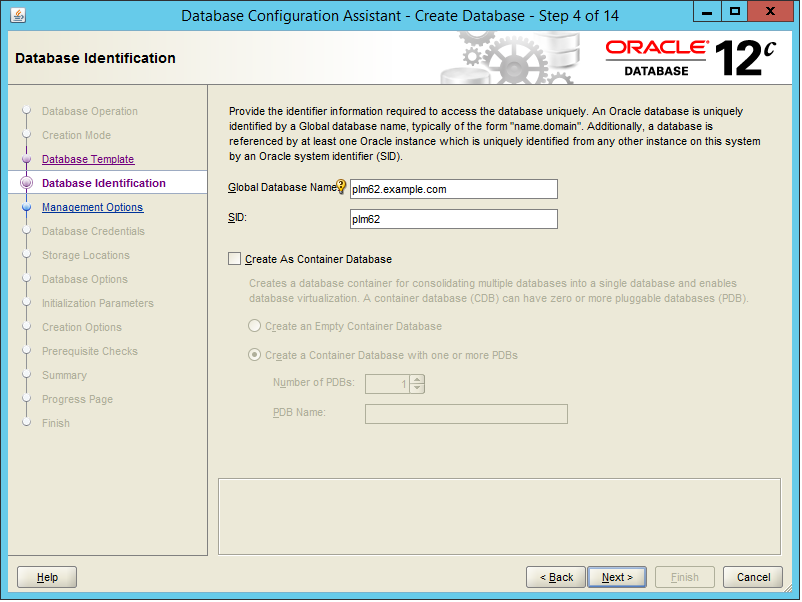Close the Database Configuration Assistant window
The image size is (802, 602).
[x=770, y=11]
